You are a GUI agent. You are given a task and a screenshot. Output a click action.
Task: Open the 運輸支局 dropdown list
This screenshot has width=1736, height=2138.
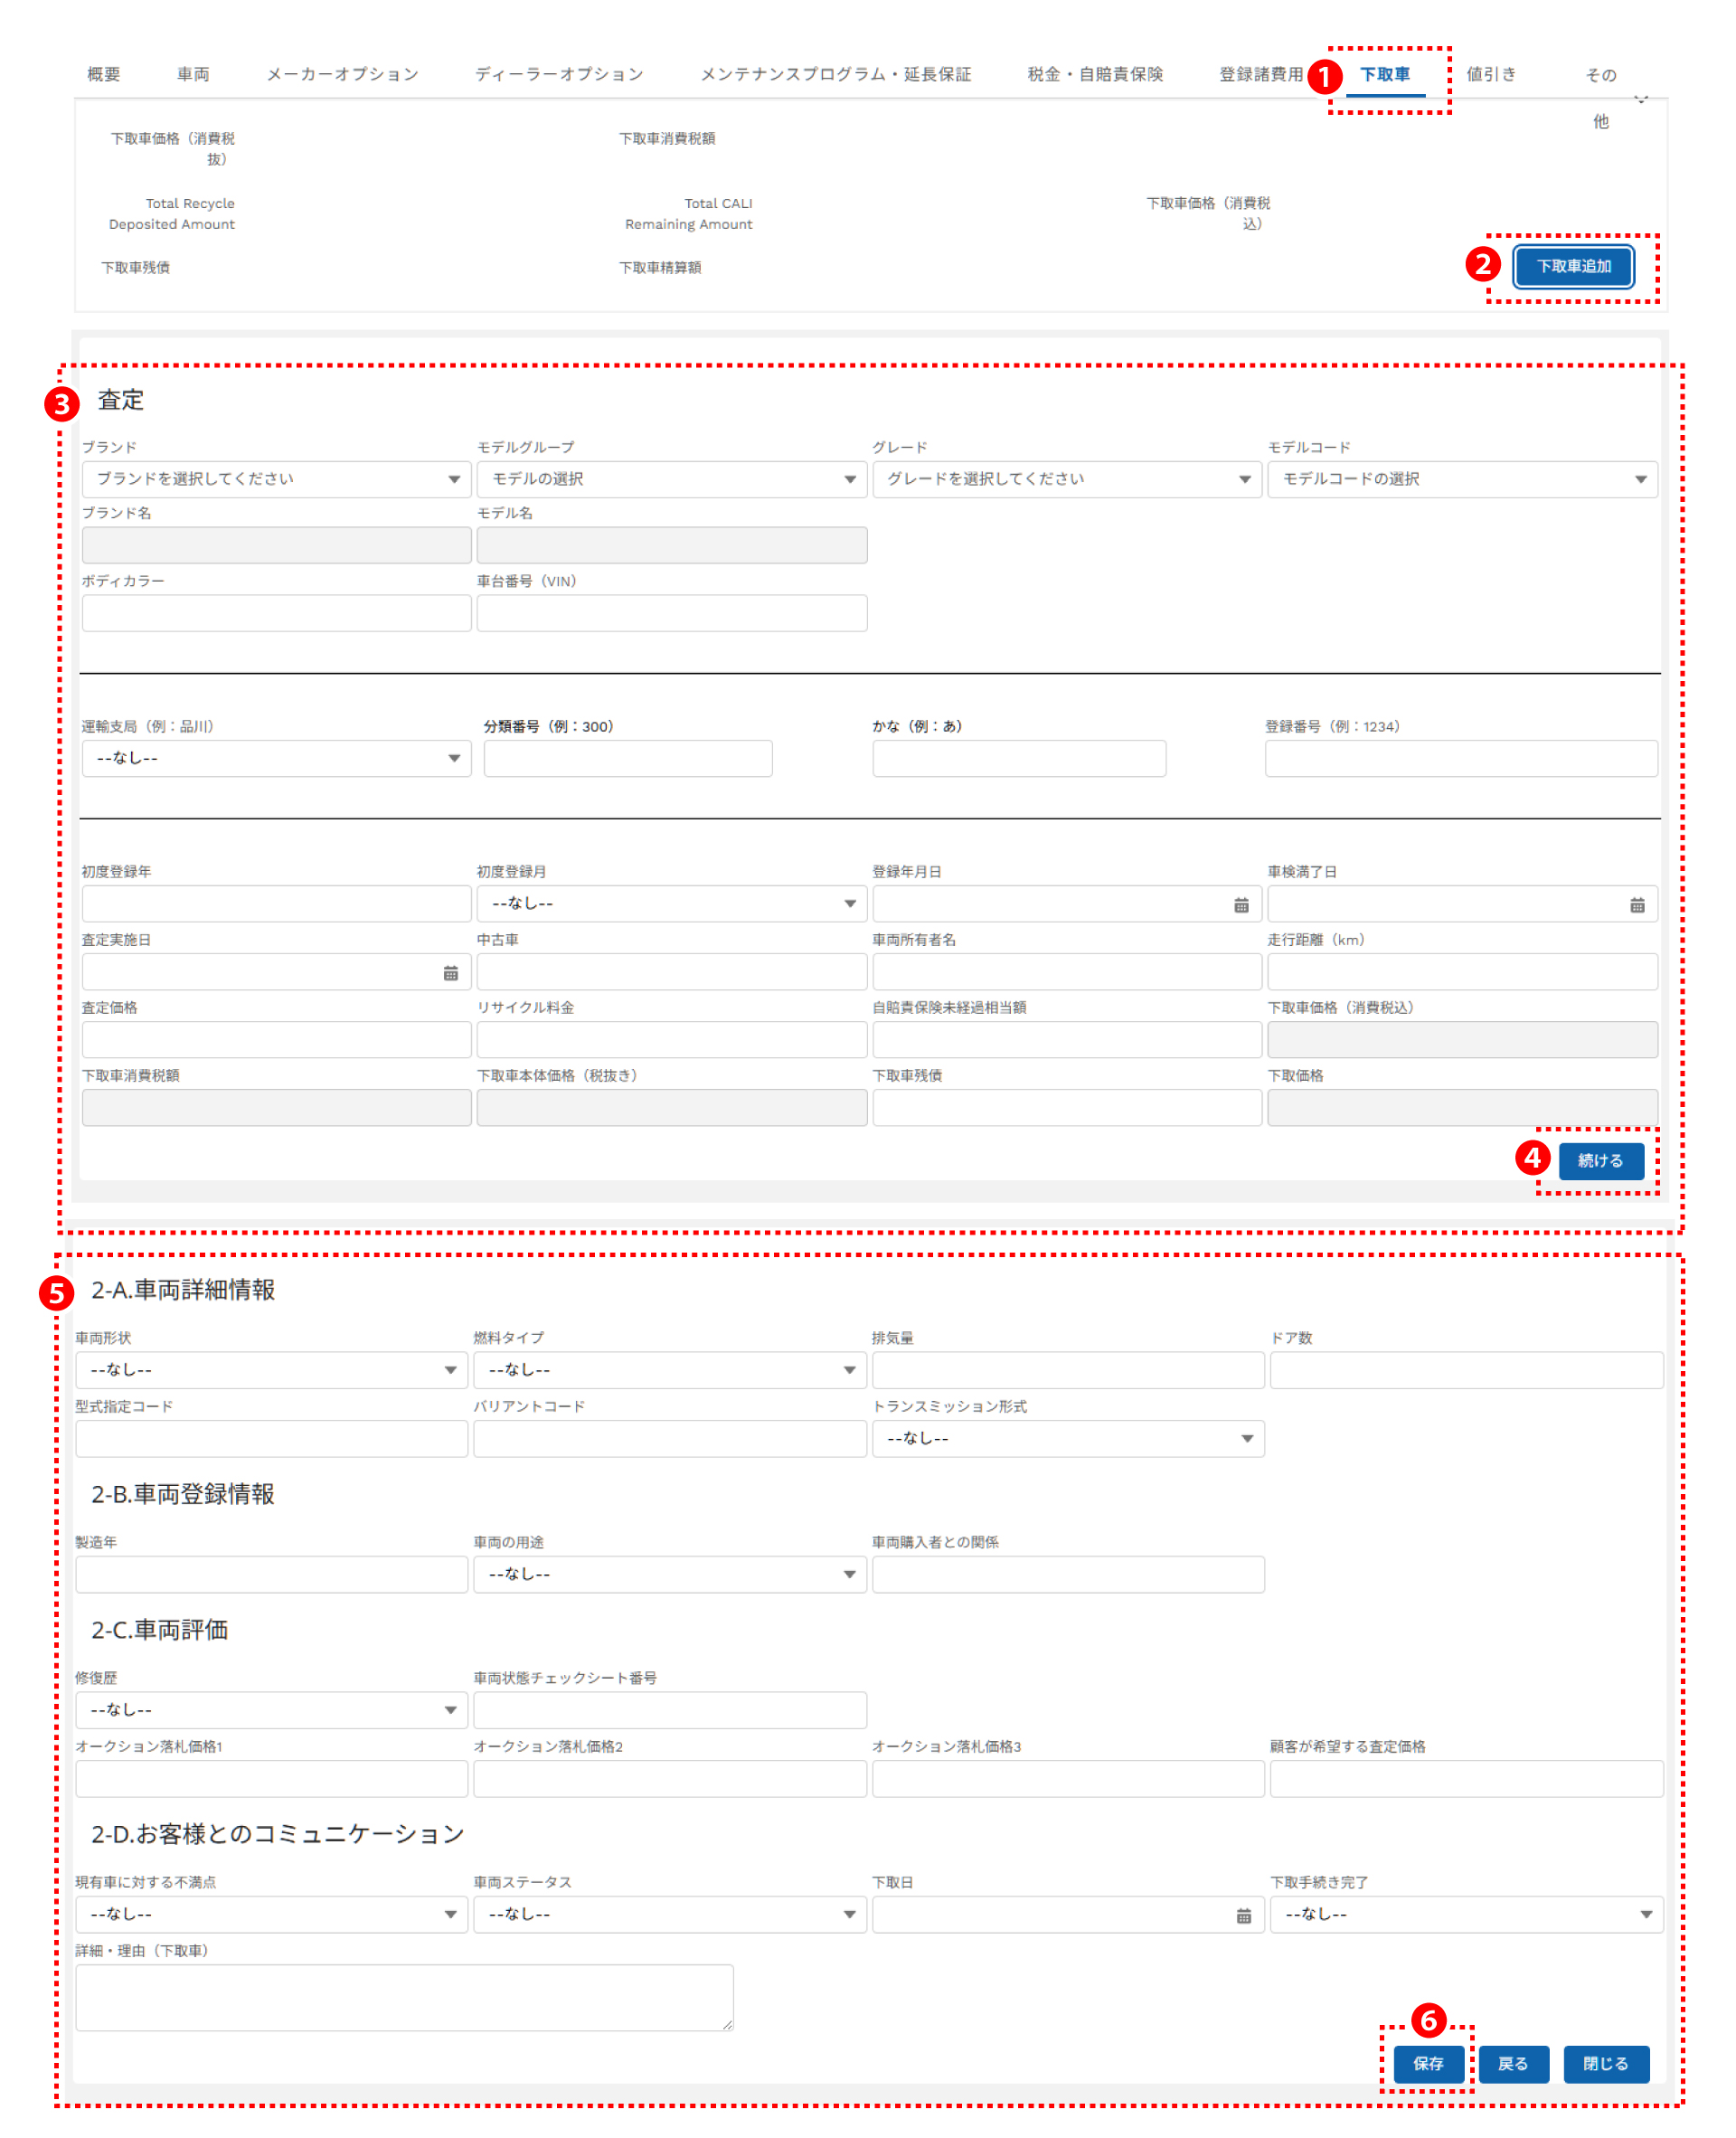click(x=276, y=758)
